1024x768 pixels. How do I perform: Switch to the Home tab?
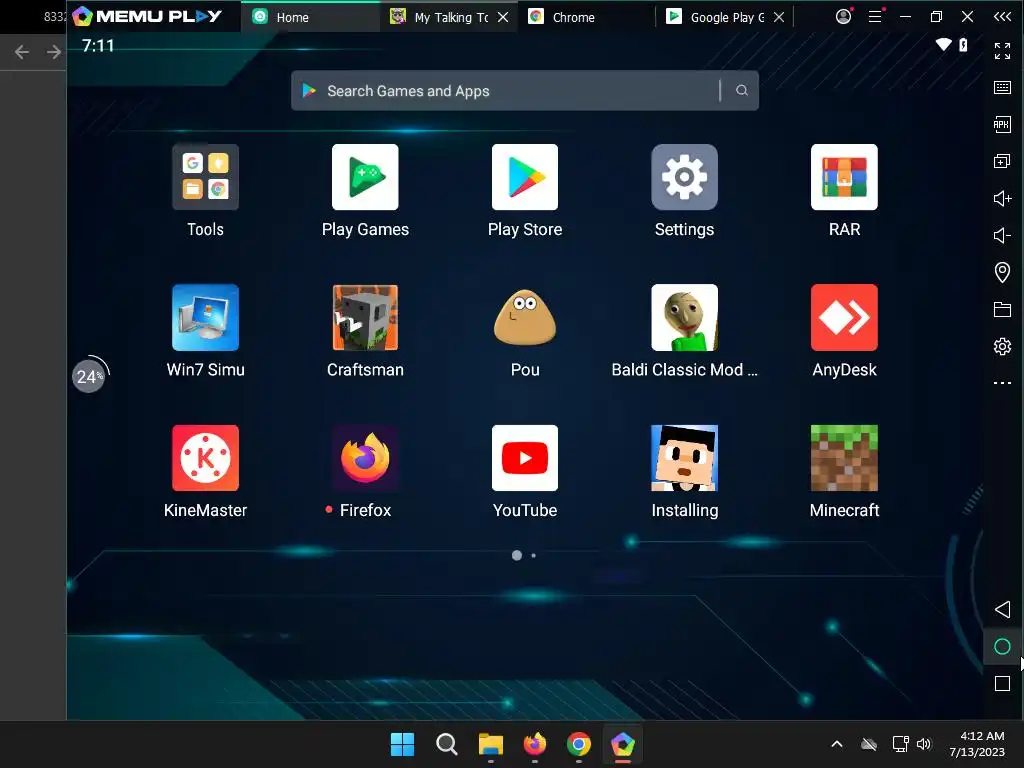tap(310, 17)
